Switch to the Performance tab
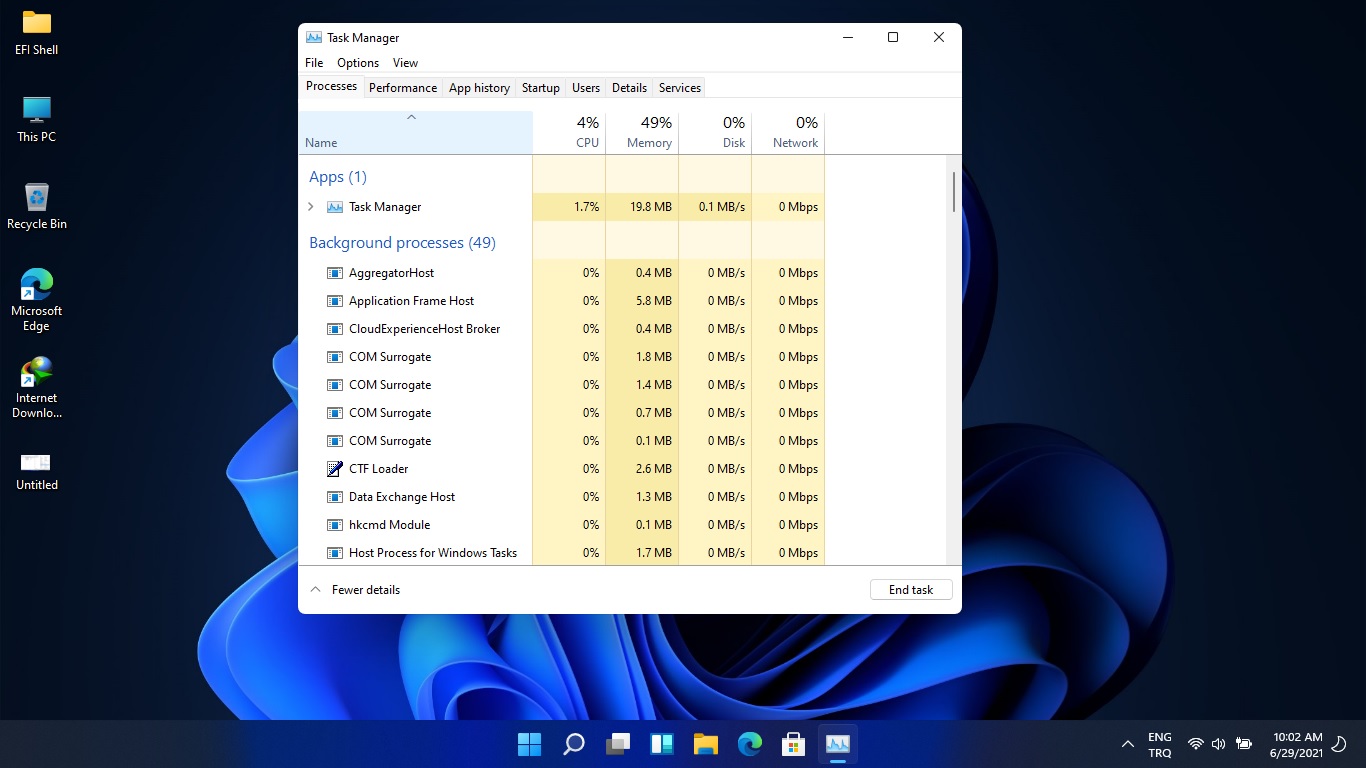 click(403, 88)
